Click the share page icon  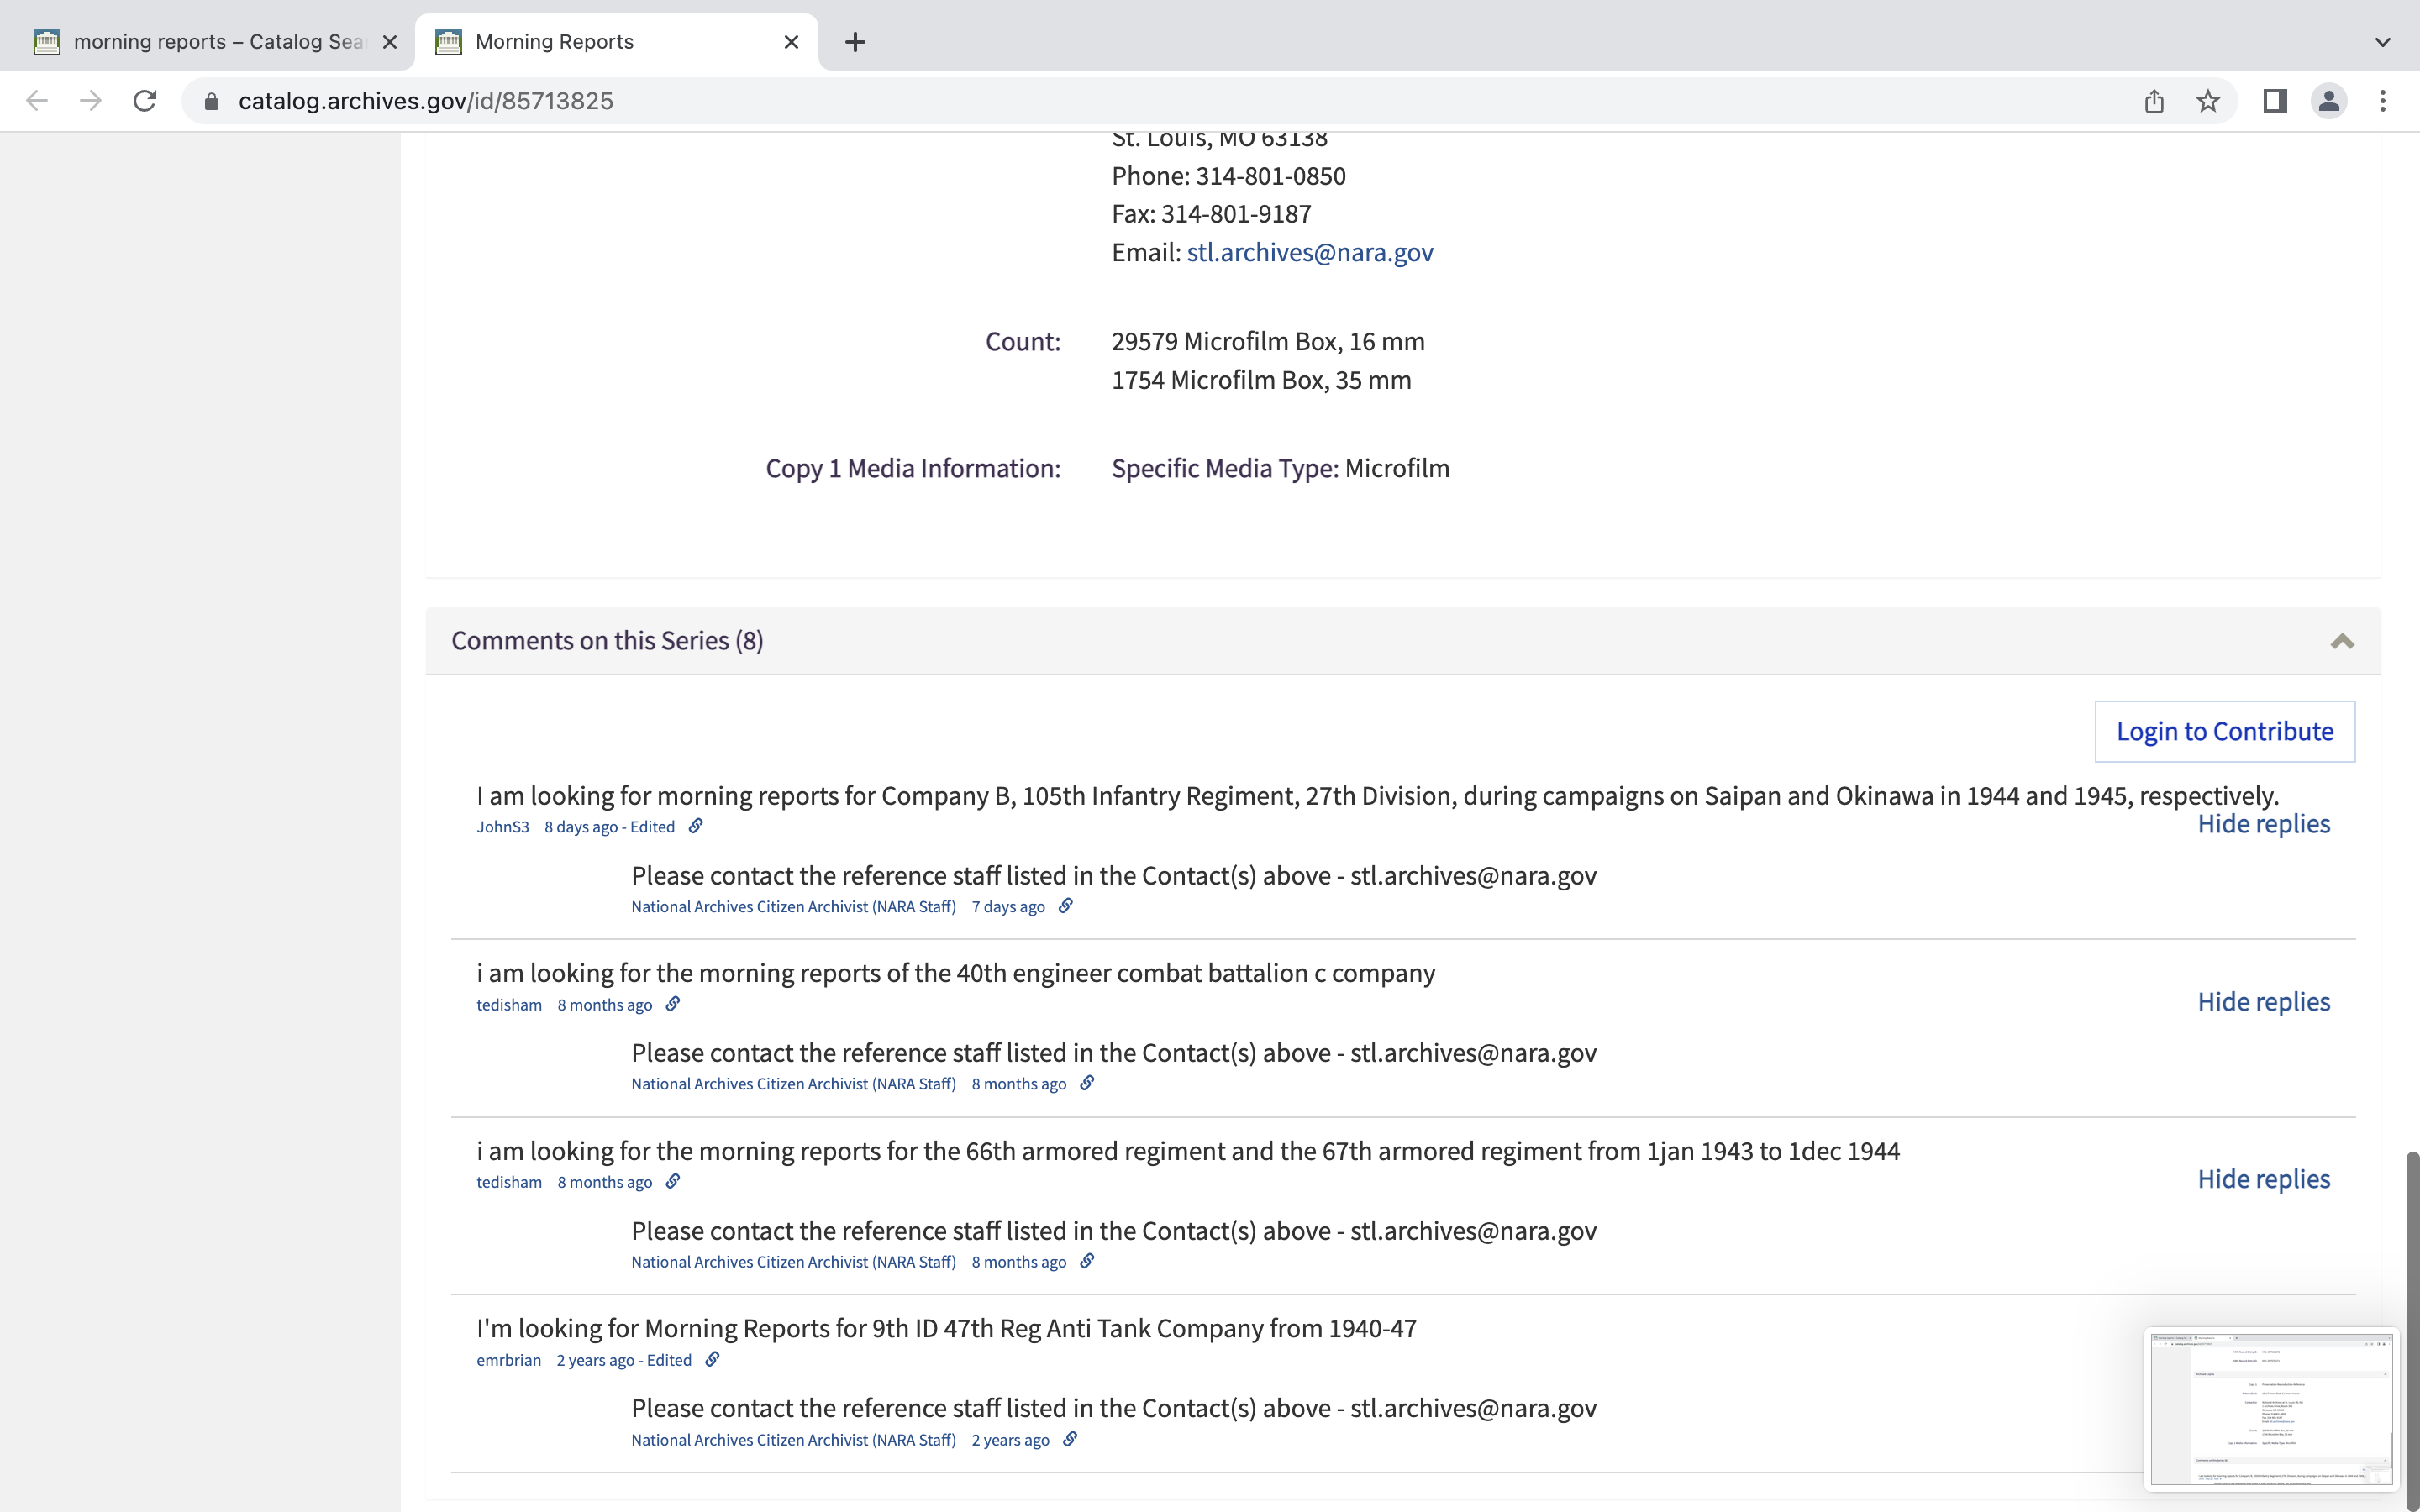coord(2154,101)
